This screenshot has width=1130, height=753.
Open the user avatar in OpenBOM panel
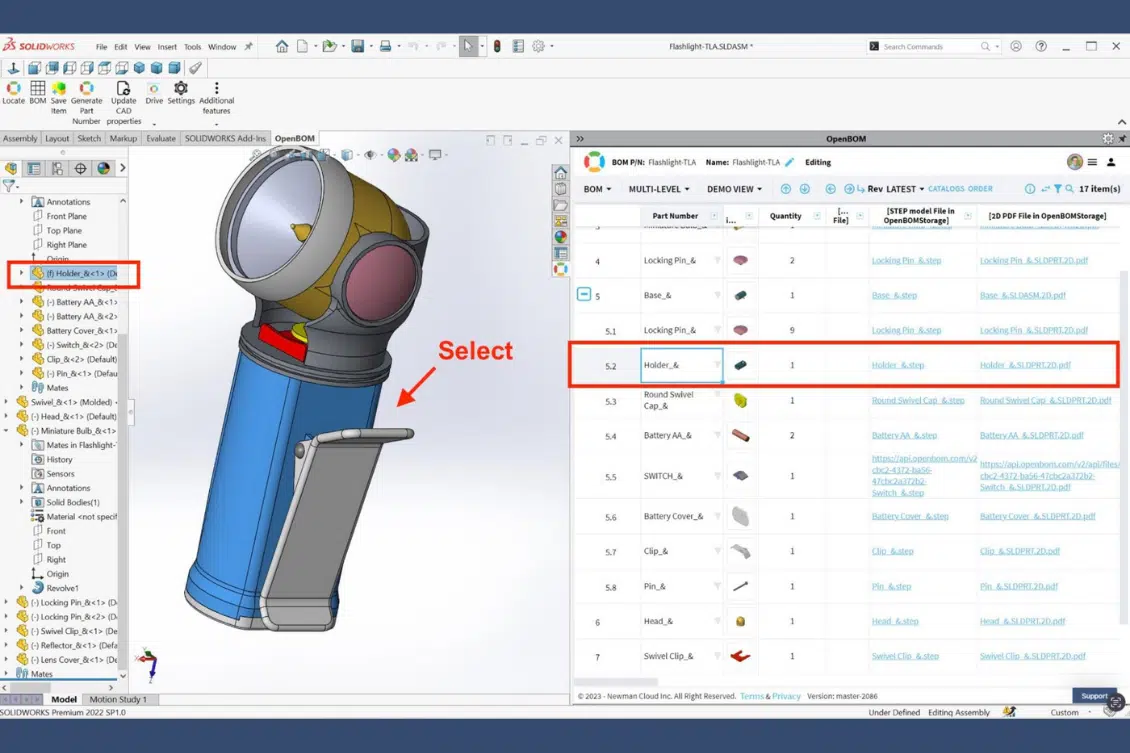[1075, 162]
